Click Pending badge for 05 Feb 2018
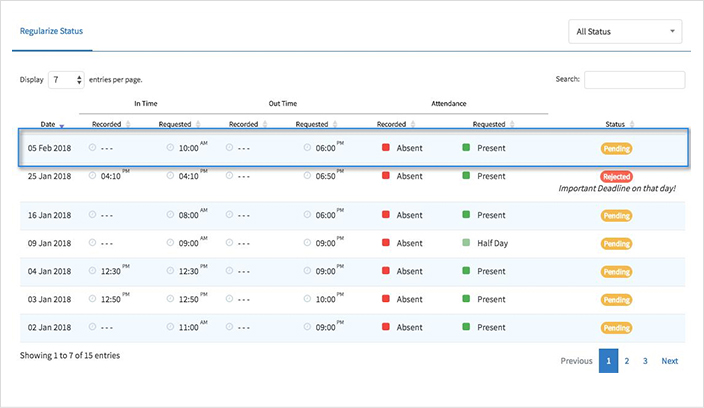Screen dimensions: 704x408 [616, 149]
